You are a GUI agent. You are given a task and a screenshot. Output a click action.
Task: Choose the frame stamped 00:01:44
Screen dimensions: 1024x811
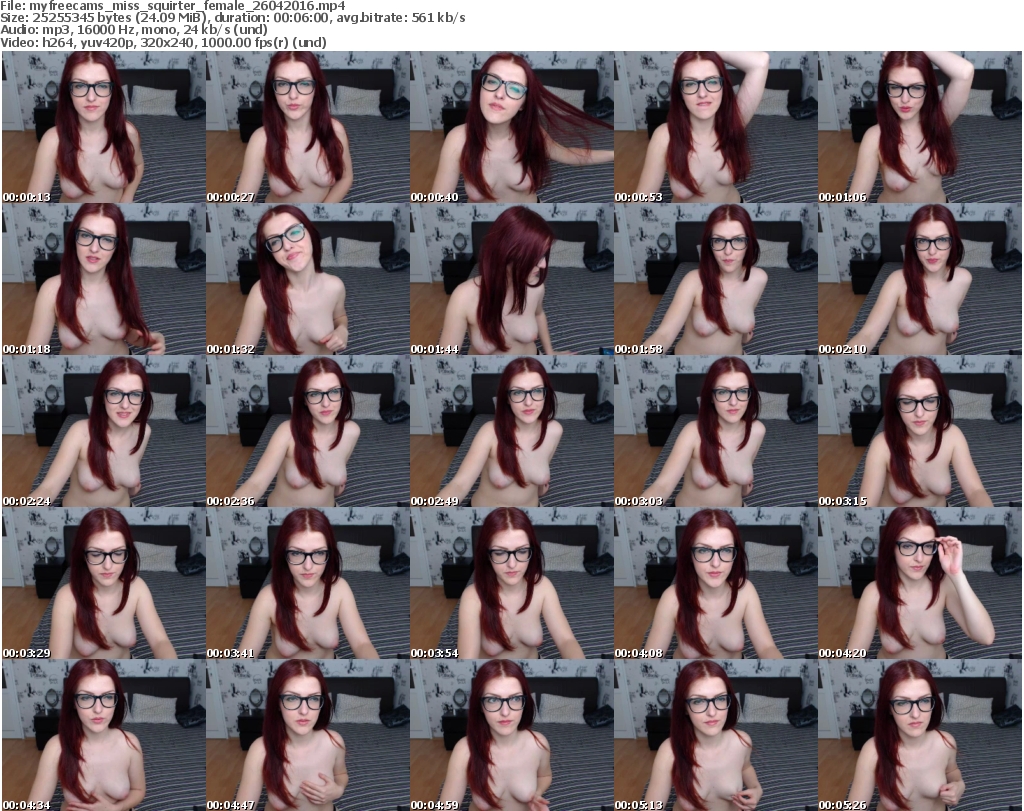pos(512,279)
